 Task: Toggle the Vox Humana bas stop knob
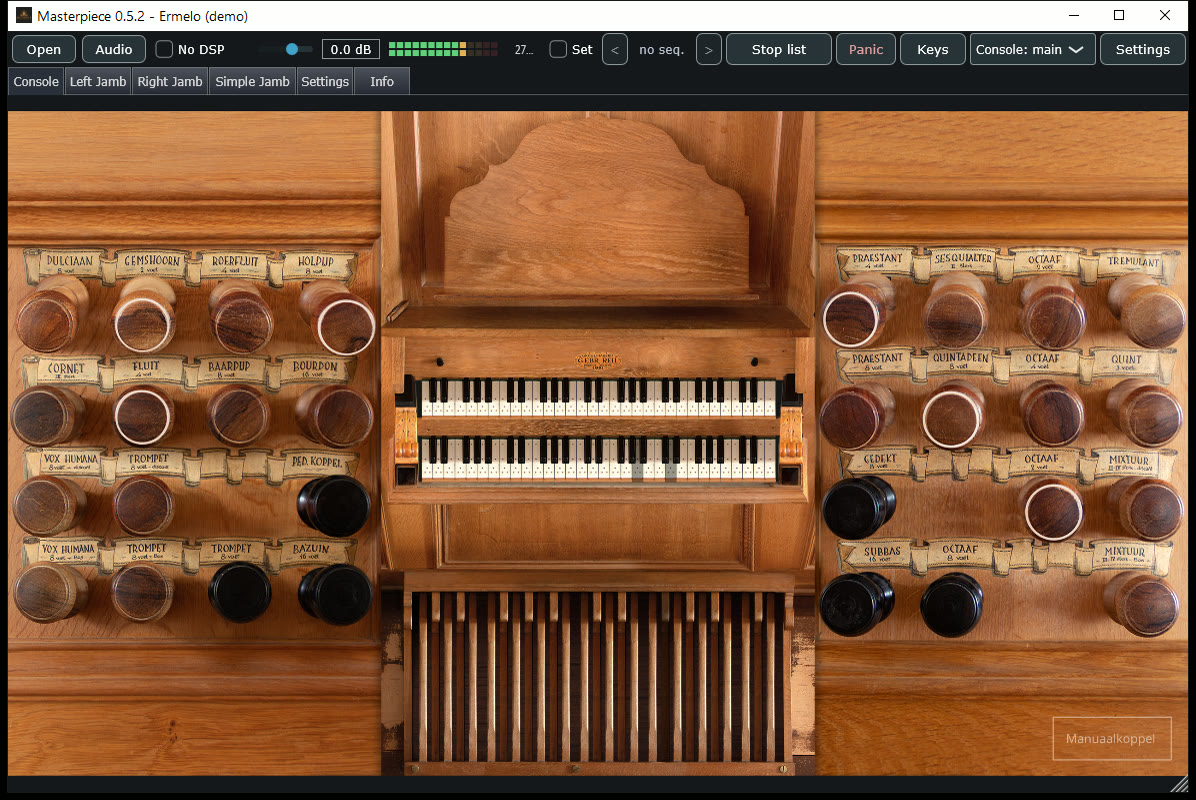click(x=46, y=593)
